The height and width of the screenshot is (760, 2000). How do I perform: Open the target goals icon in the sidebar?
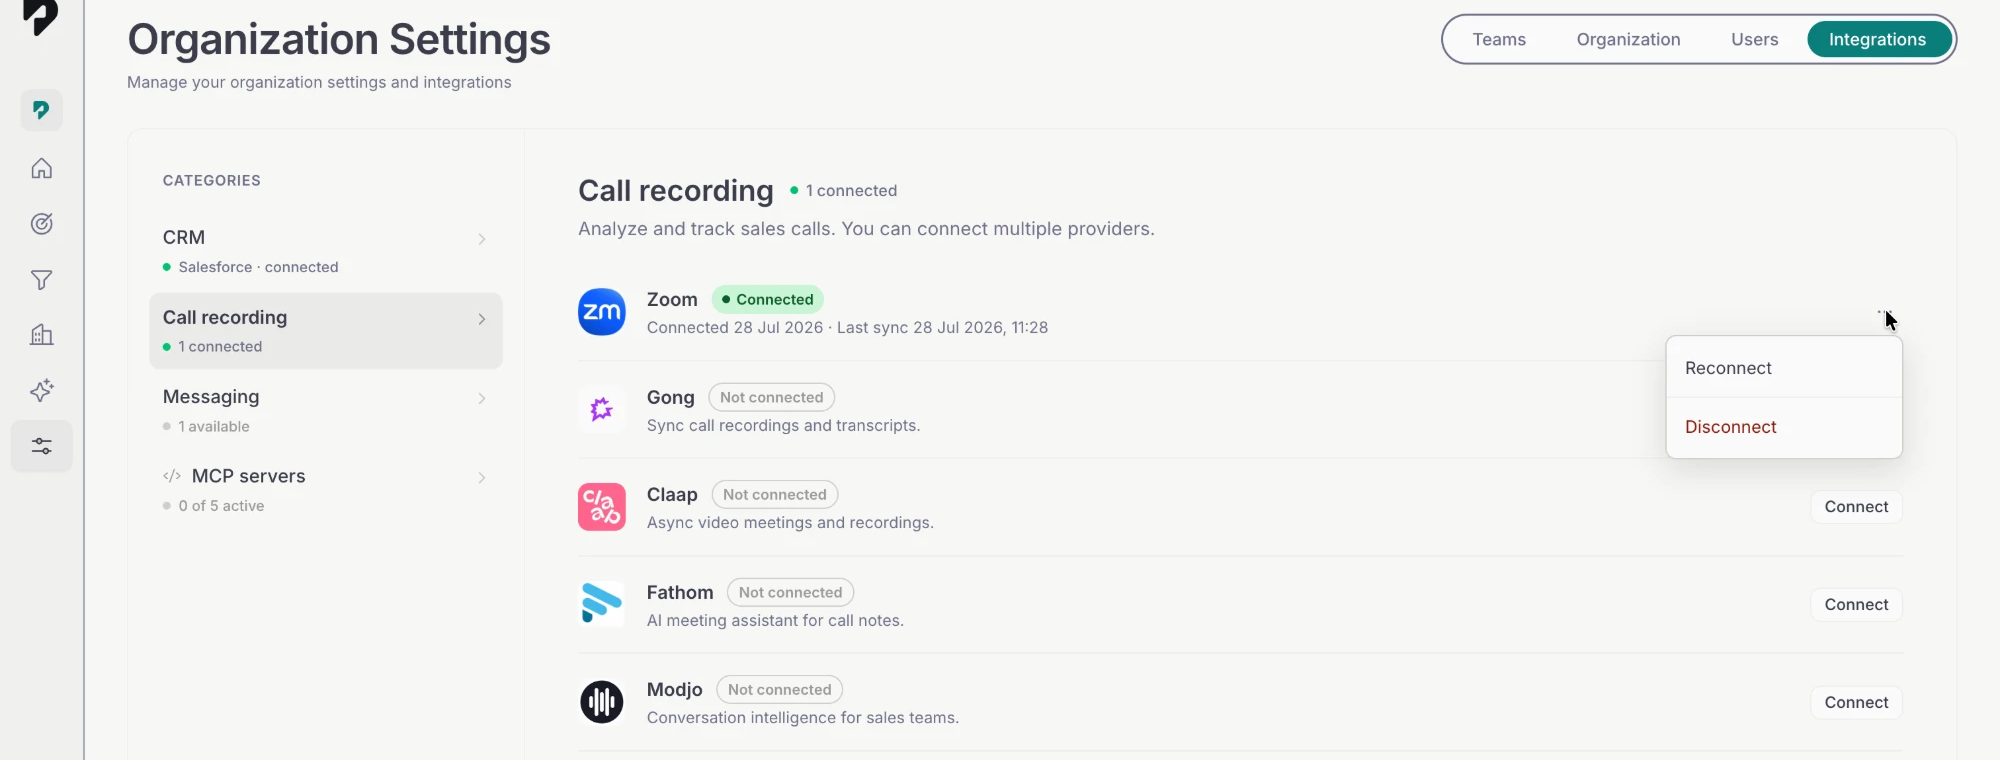(x=41, y=224)
